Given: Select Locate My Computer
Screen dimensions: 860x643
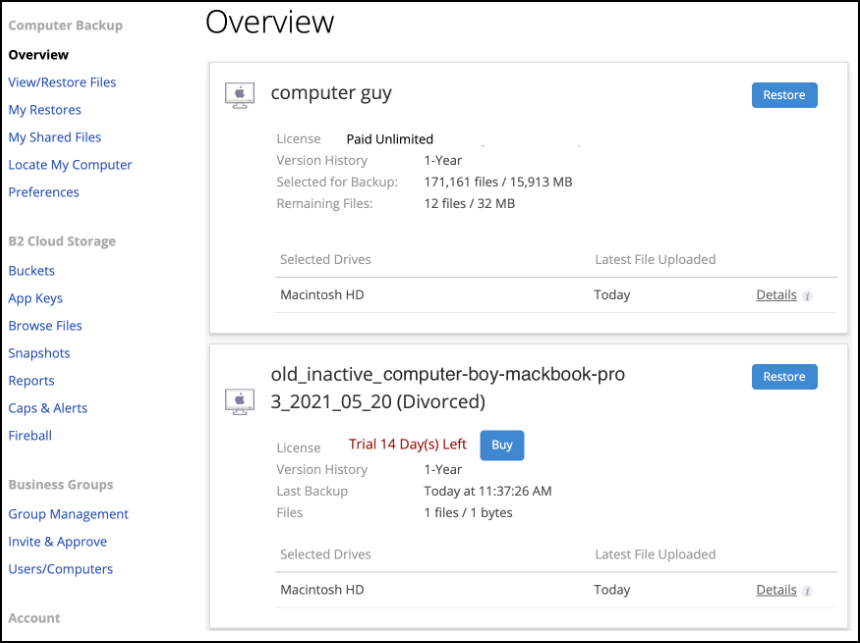Looking at the screenshot, I should coord(70,165).
